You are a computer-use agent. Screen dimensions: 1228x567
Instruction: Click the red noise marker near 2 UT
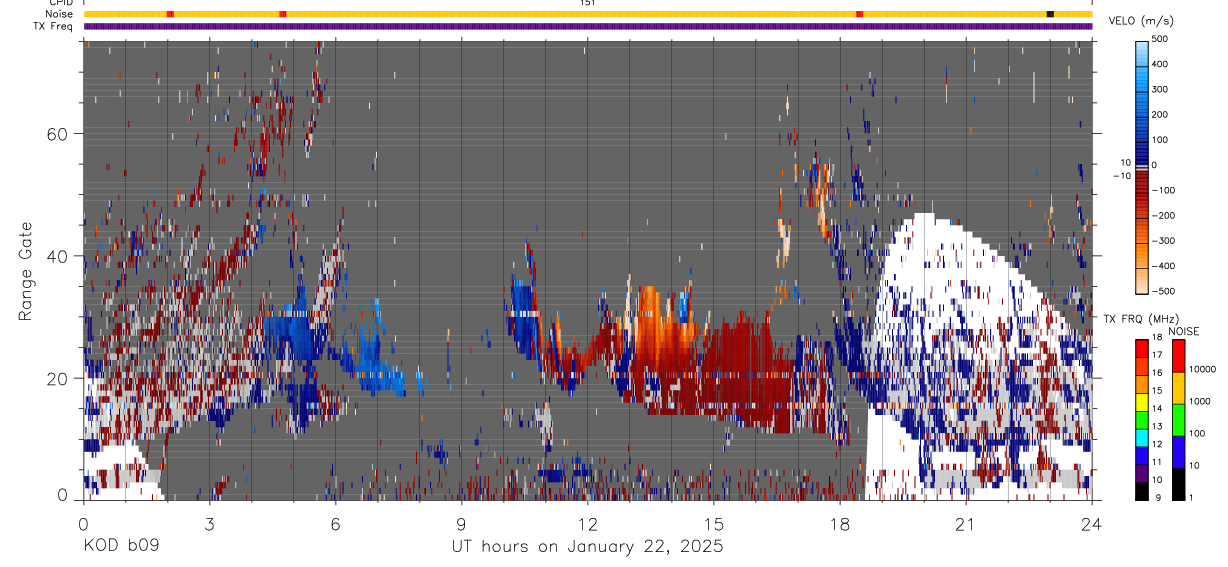[170, 14]
